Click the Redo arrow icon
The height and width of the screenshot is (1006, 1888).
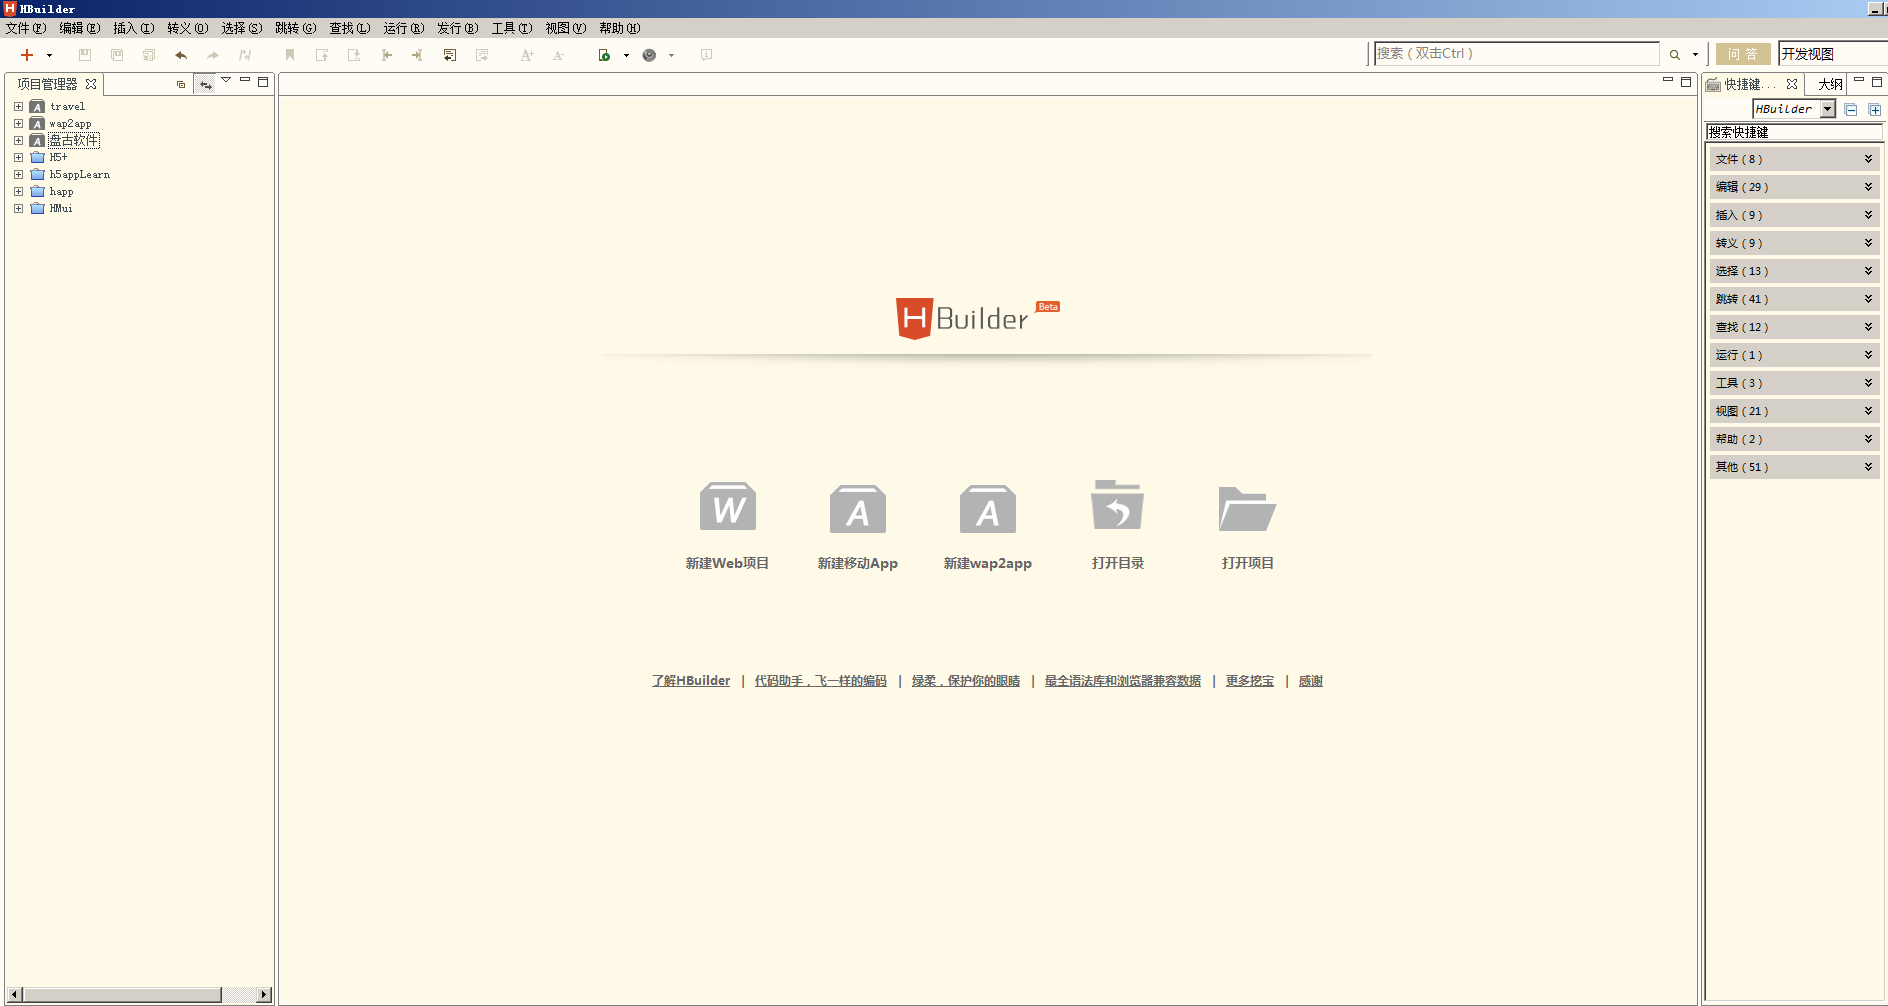pyautogui.click(x=213, y=55)
